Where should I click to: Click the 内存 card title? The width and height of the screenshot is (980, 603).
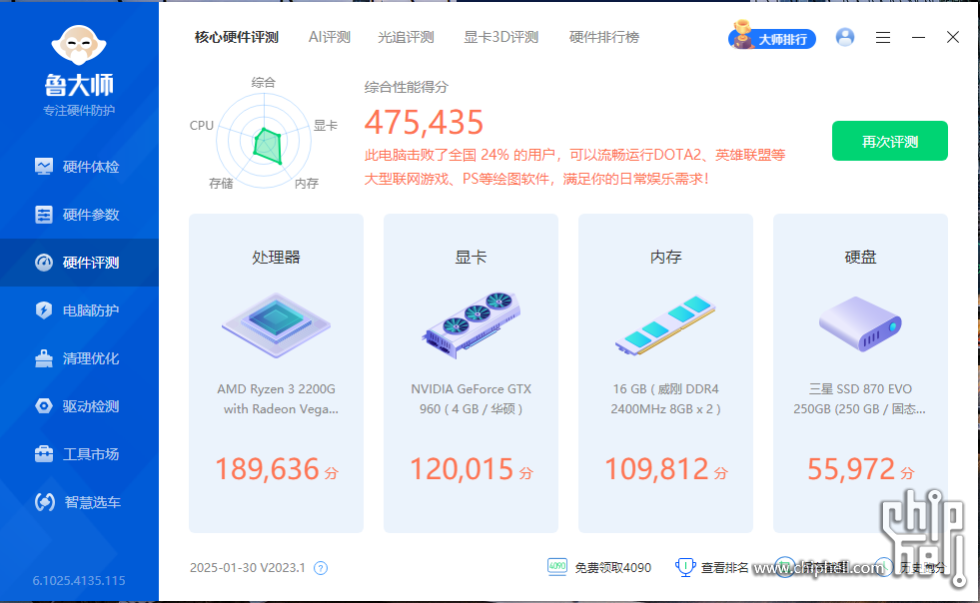[666, 257]
